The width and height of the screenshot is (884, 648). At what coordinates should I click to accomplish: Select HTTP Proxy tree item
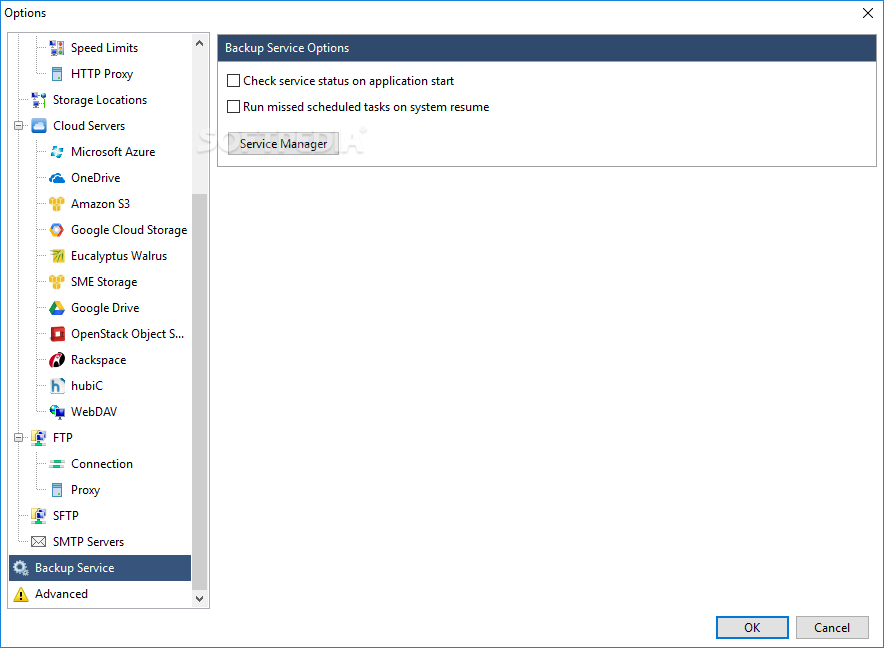tap(102, 74)
